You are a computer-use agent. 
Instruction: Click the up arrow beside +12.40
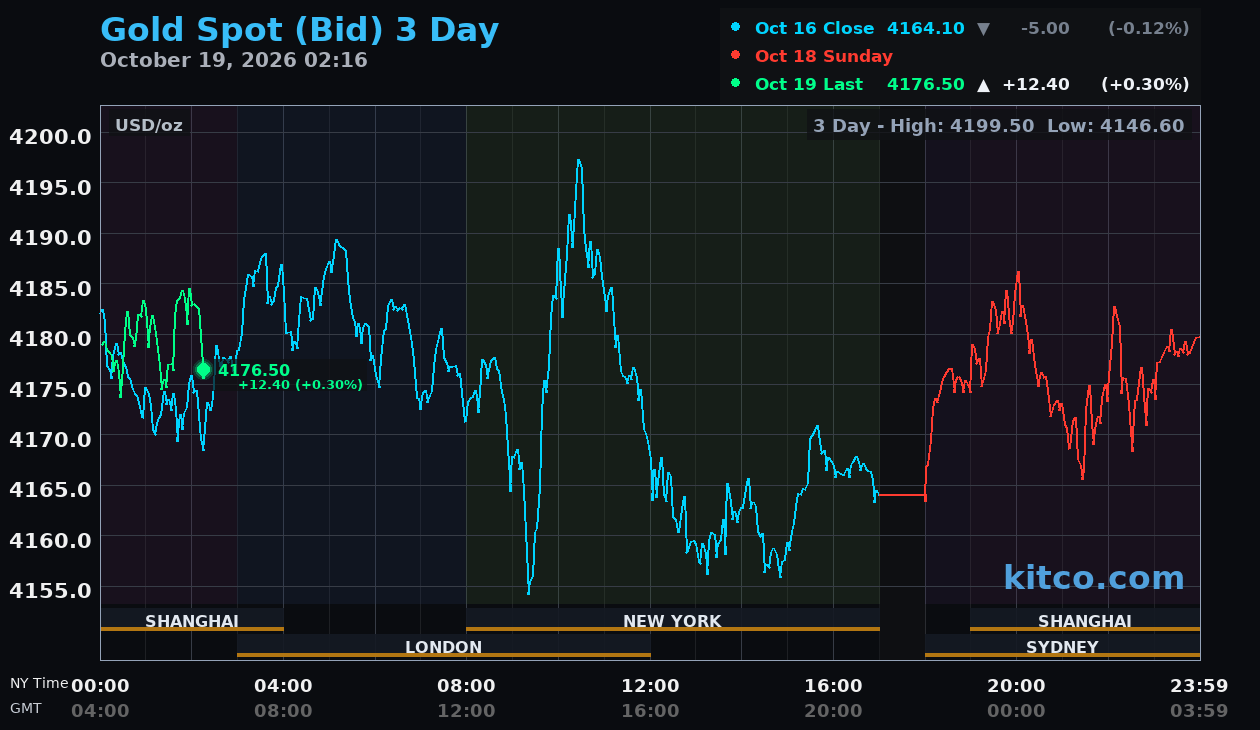[x=983, y=85]
